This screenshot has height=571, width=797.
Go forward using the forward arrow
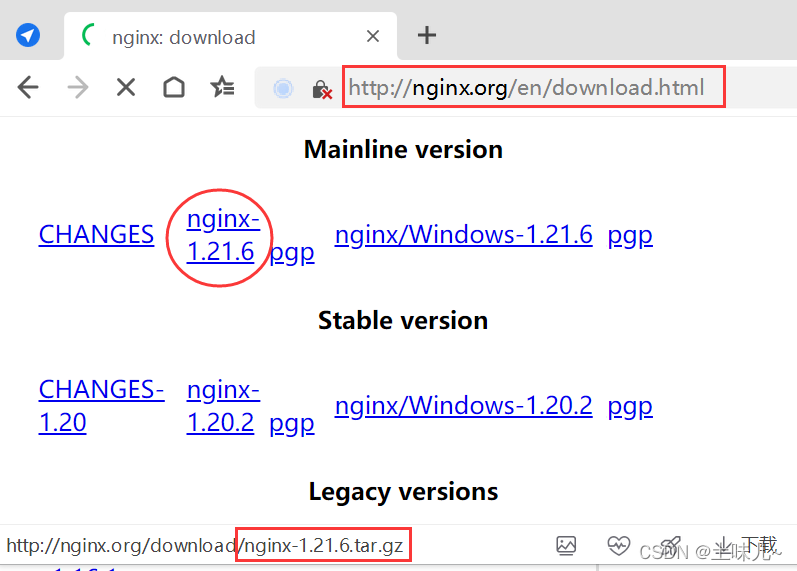(78, 87)
